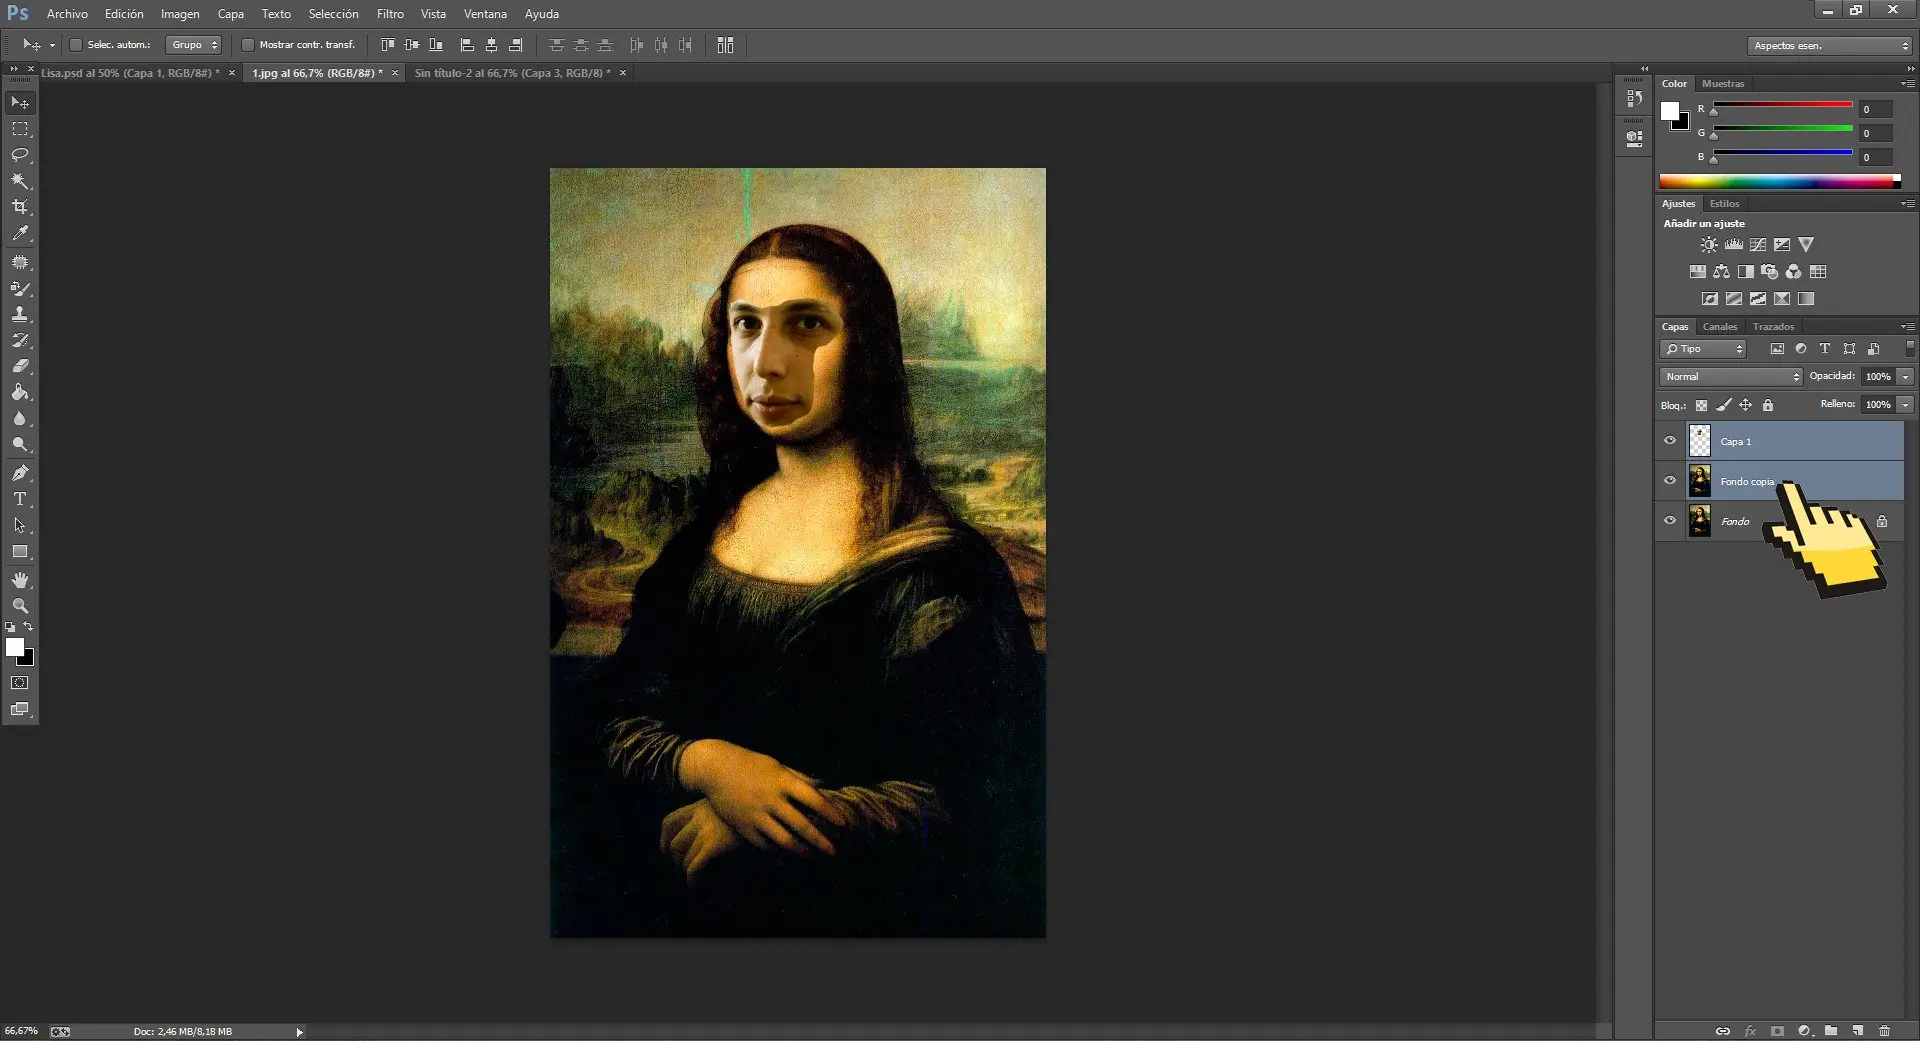Open the Muestras tab

point(1723,84)
